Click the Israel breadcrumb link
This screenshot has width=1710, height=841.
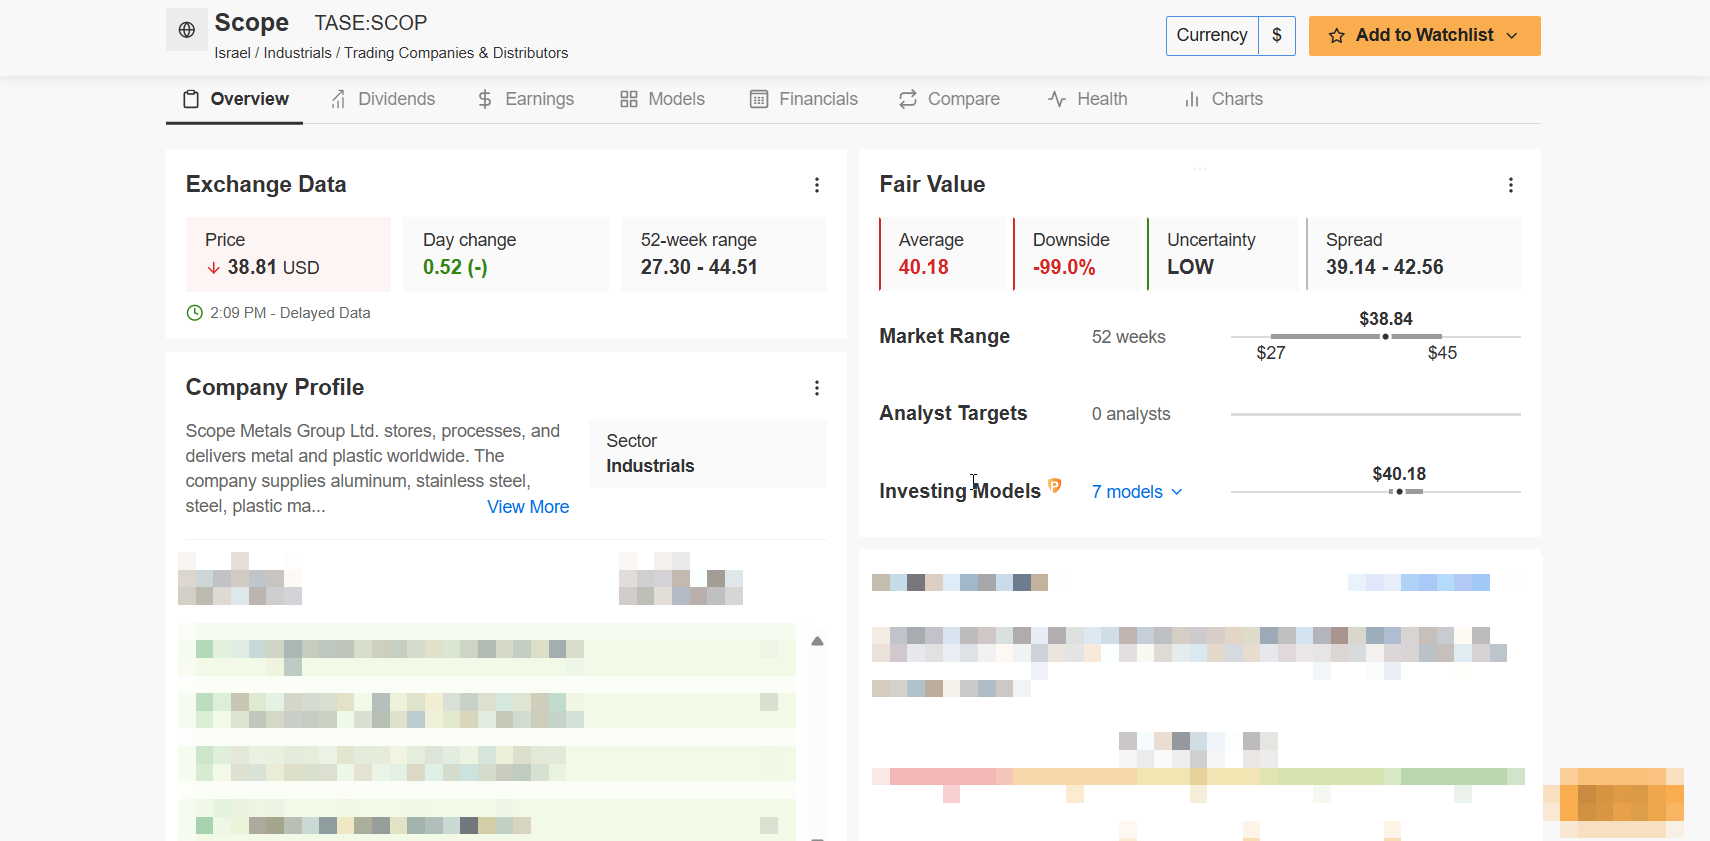pyautogui.click(x=232, y=53)
